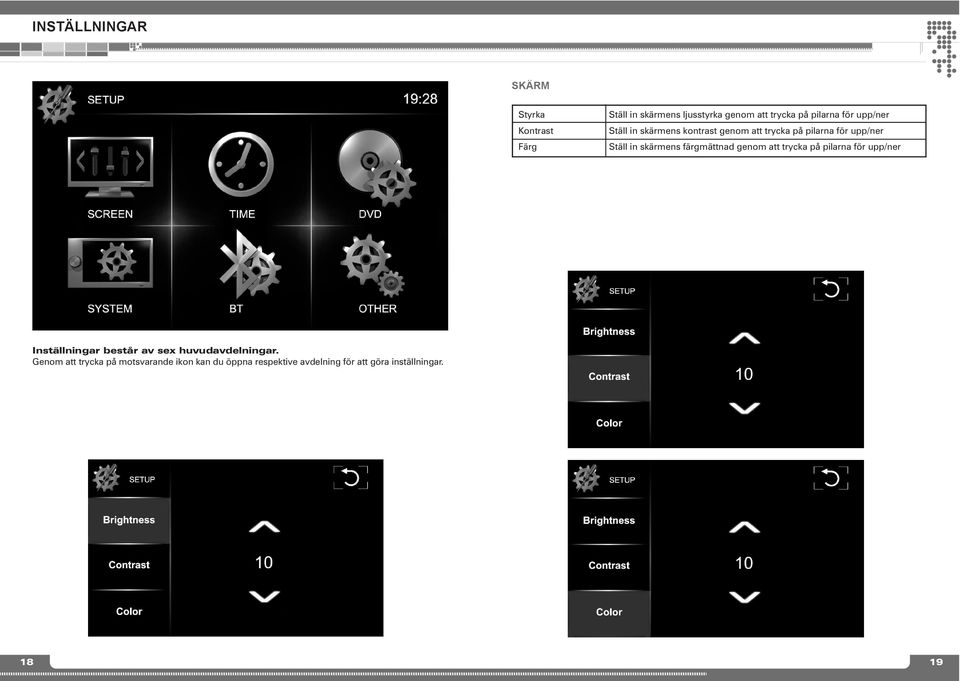Click the DVD label text

(x=370, y=214)
